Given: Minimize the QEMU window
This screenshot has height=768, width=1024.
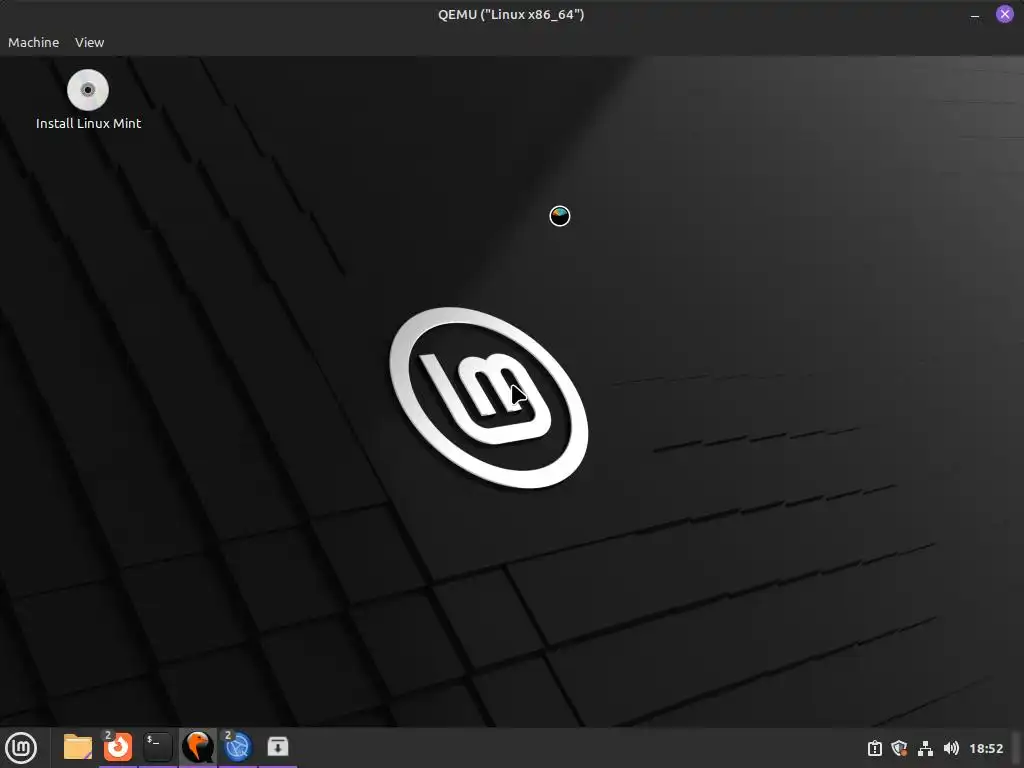Looking at the screenshot, I should click(975, 15).
